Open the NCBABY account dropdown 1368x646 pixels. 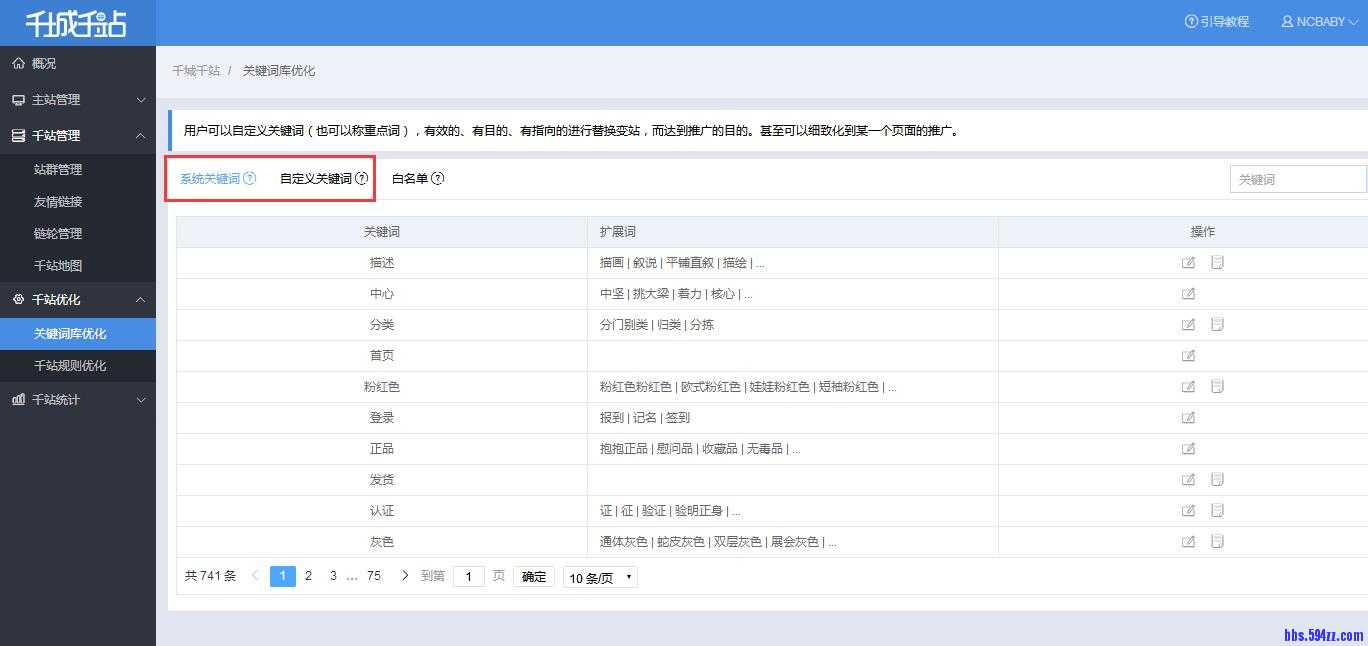pos(1320,20)
